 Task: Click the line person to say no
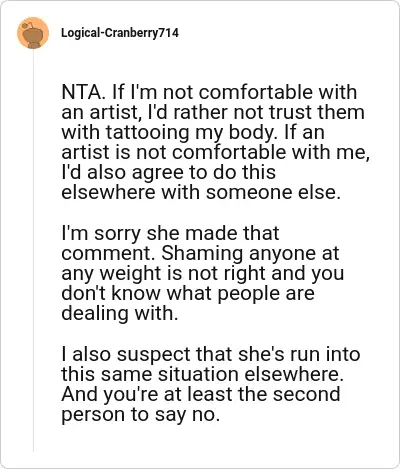click(x=141, y=414)
